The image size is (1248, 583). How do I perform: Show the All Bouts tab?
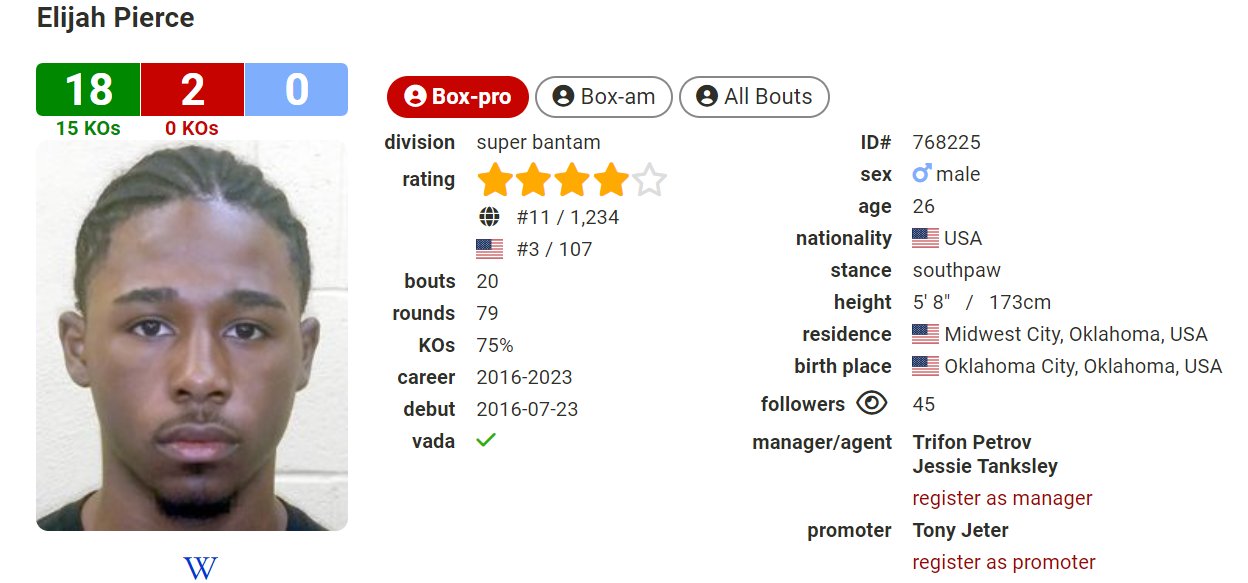tap(754, 97)
